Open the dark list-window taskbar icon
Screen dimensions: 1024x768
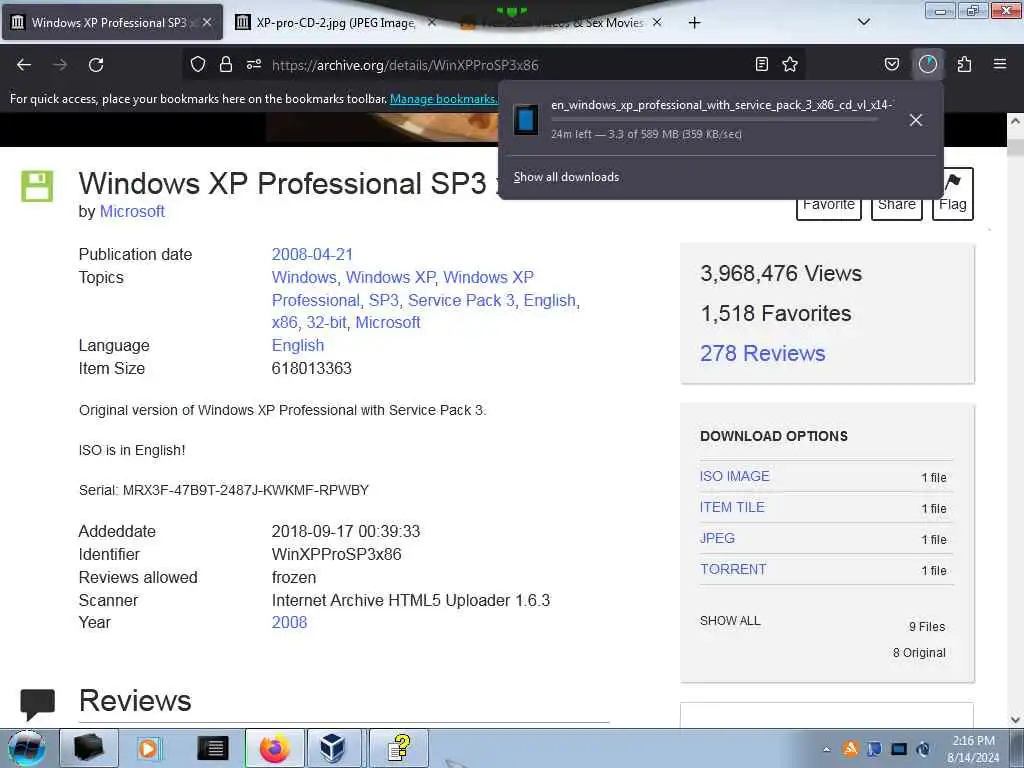click(x=212, y=748)
